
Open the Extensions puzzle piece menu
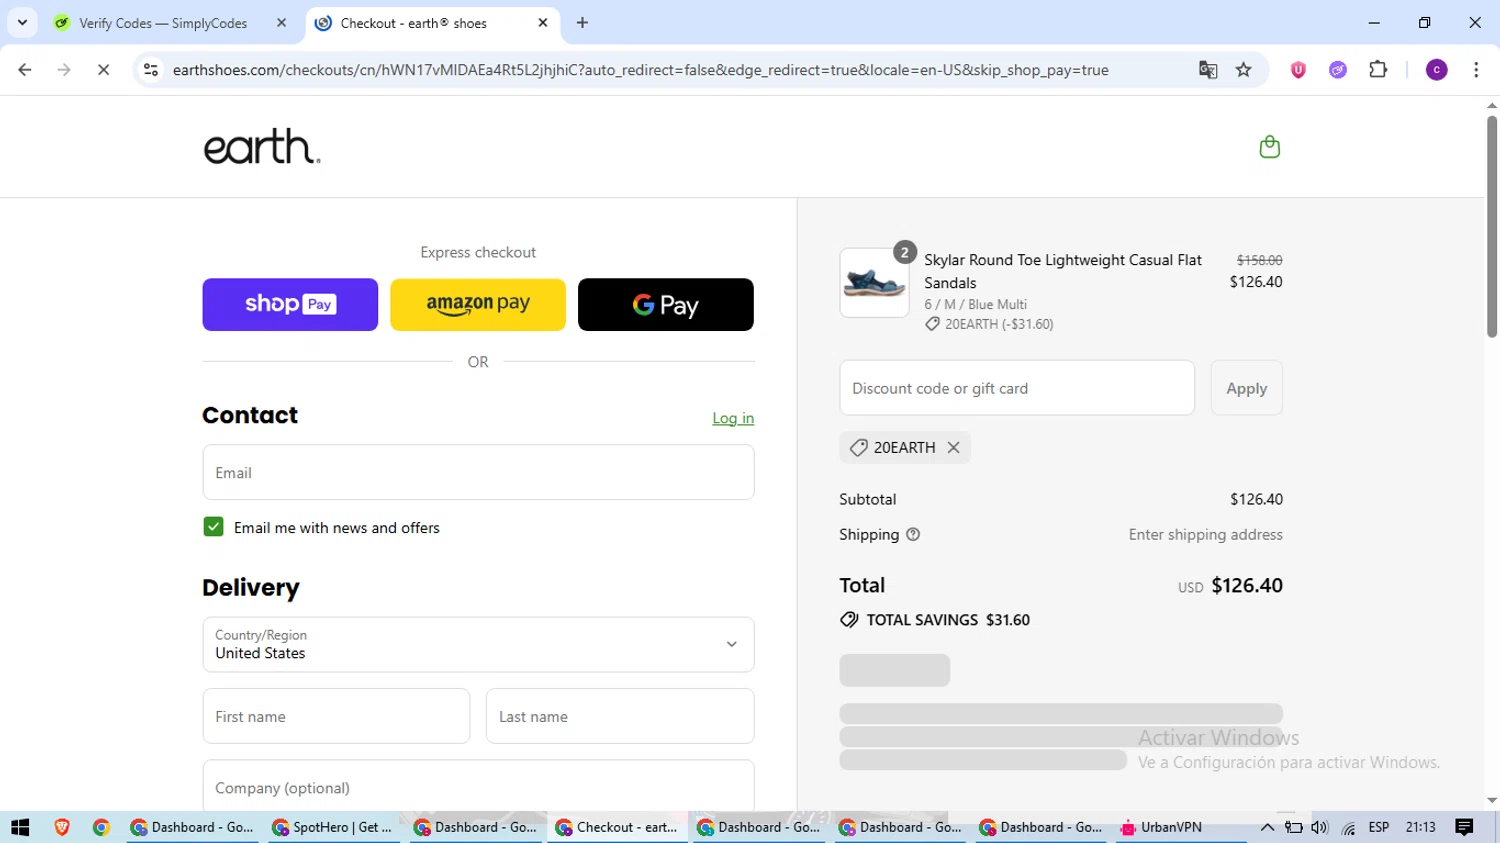coord(1378,70)
